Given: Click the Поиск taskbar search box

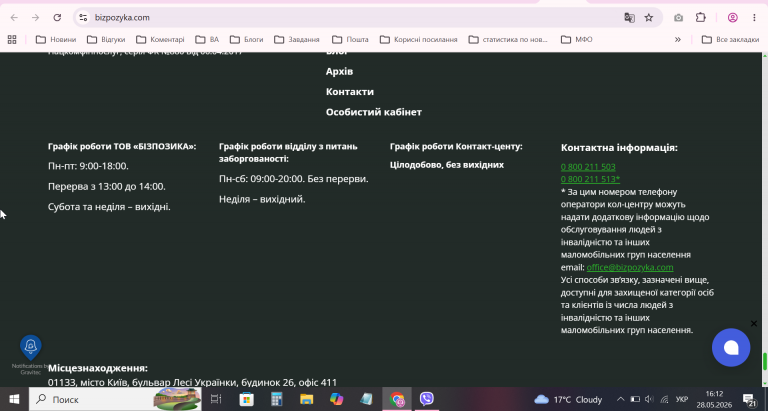Looking at the screenshot, I should coord(115,399).
